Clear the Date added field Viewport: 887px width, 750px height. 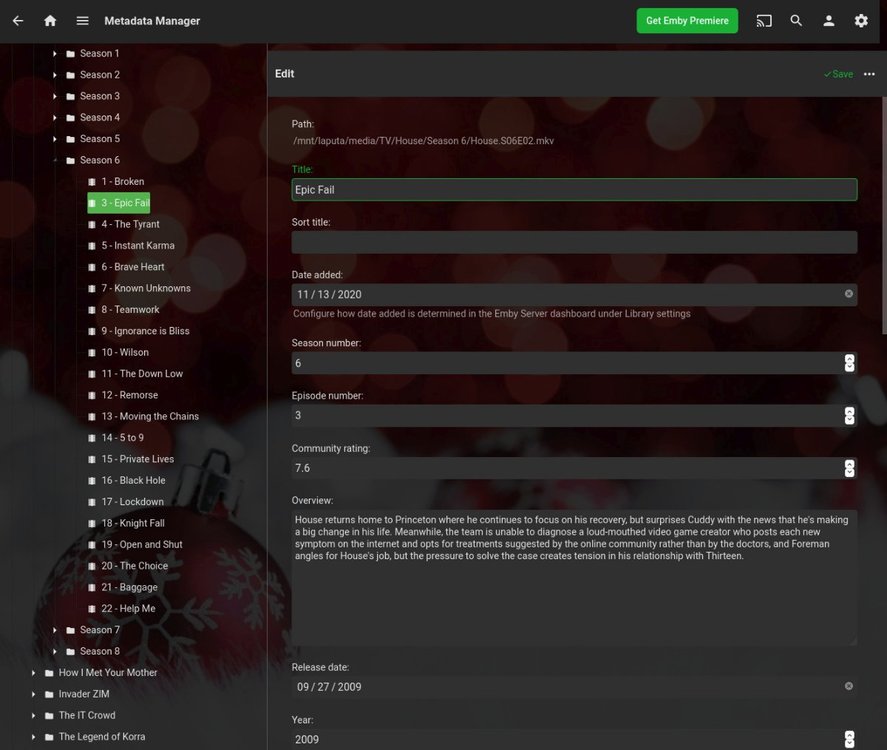coord(849,294)
